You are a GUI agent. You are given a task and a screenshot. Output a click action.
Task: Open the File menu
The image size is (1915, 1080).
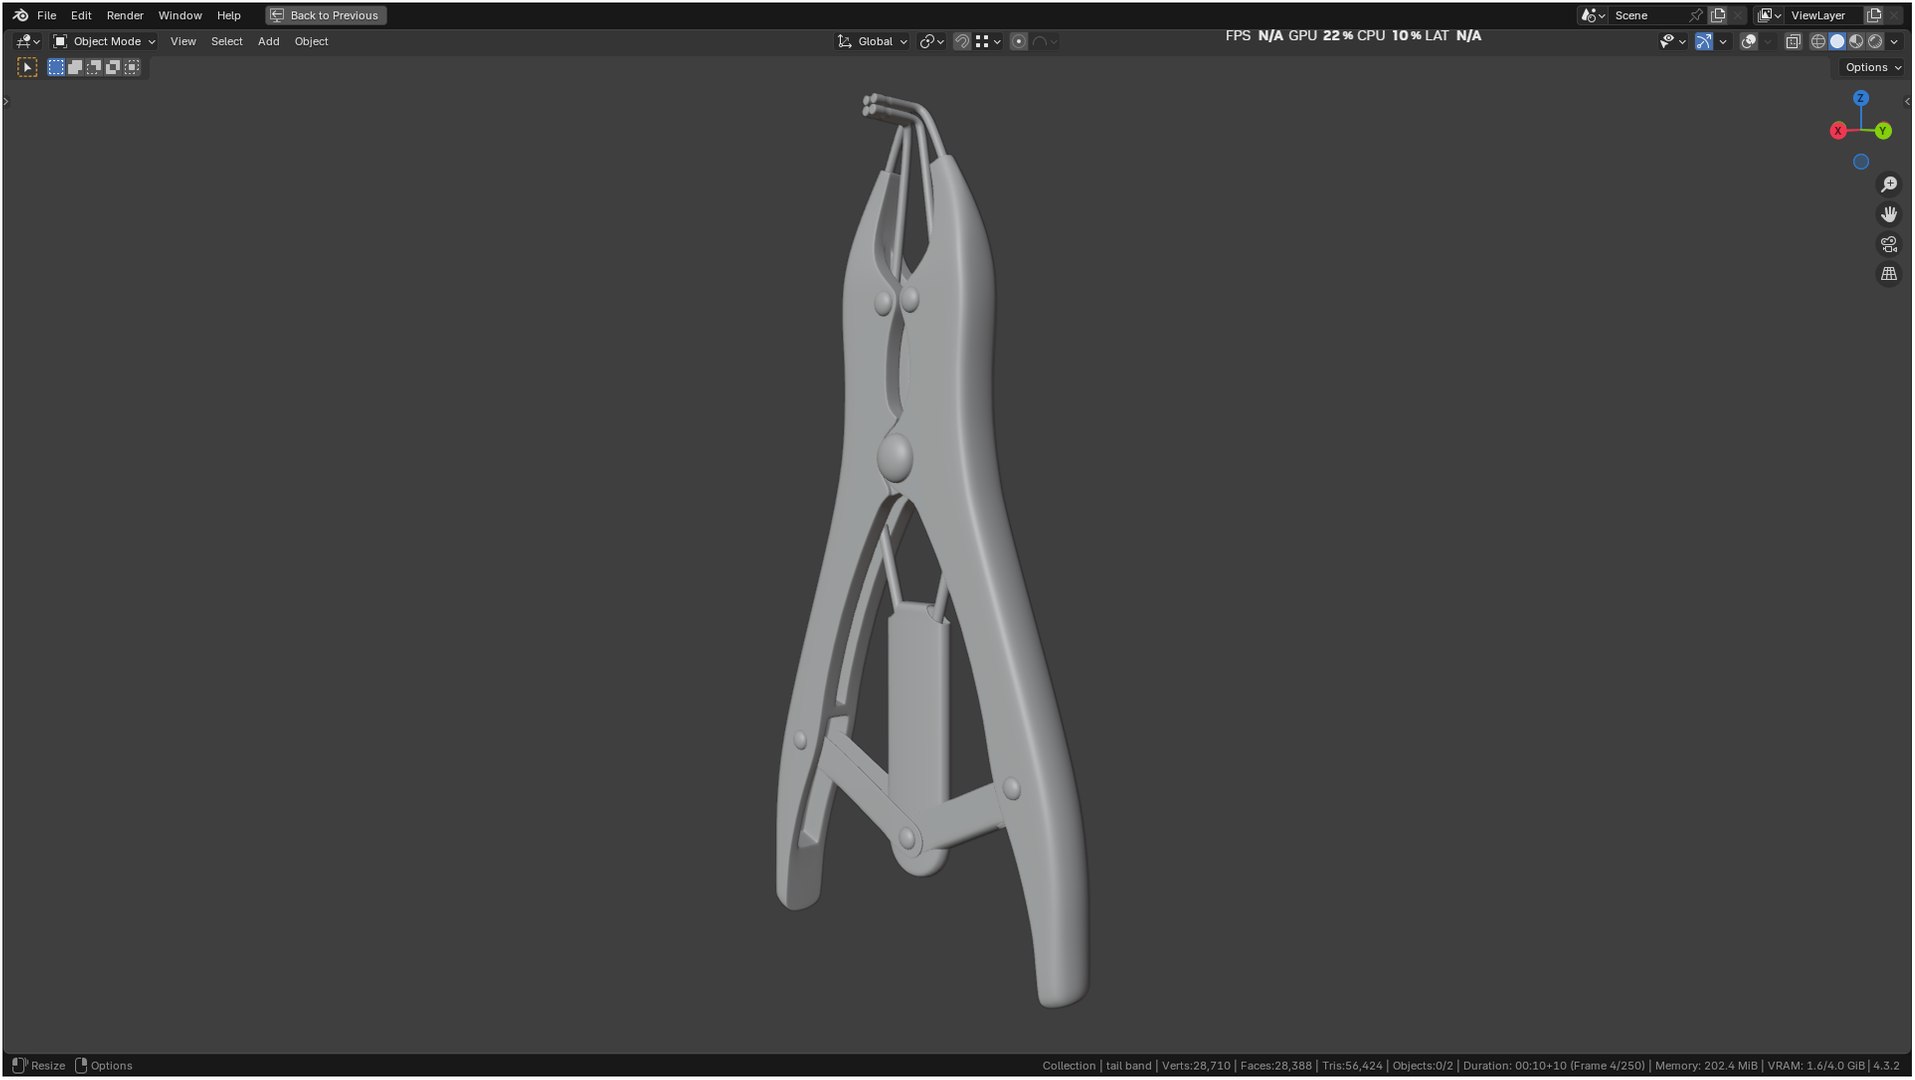(x=46, y=15)
